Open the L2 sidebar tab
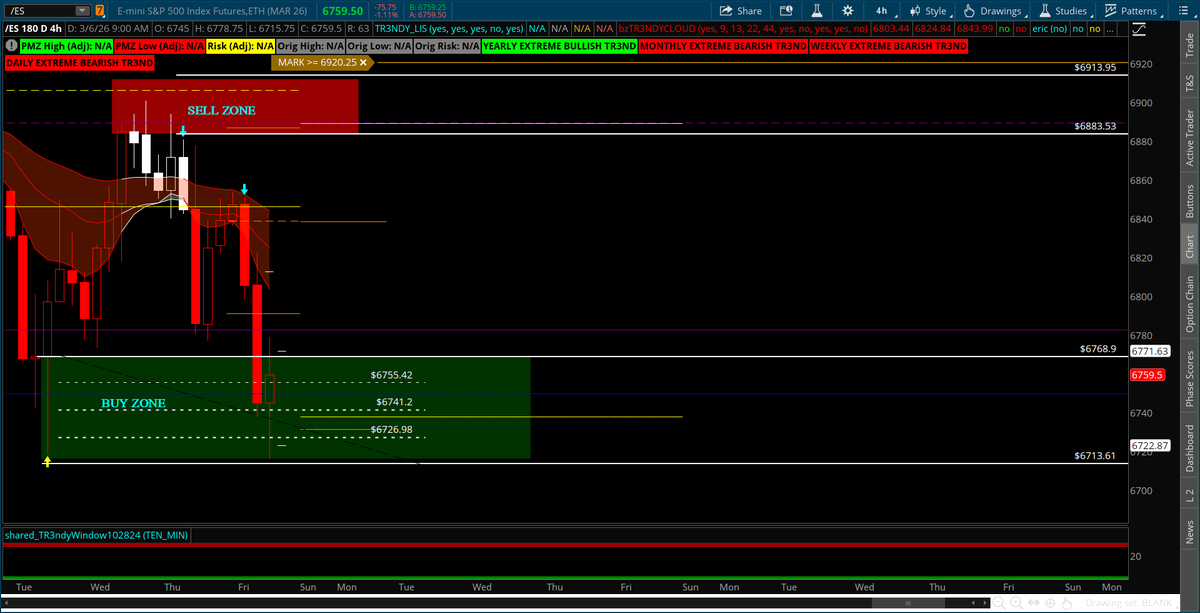 pos(1189,494)
